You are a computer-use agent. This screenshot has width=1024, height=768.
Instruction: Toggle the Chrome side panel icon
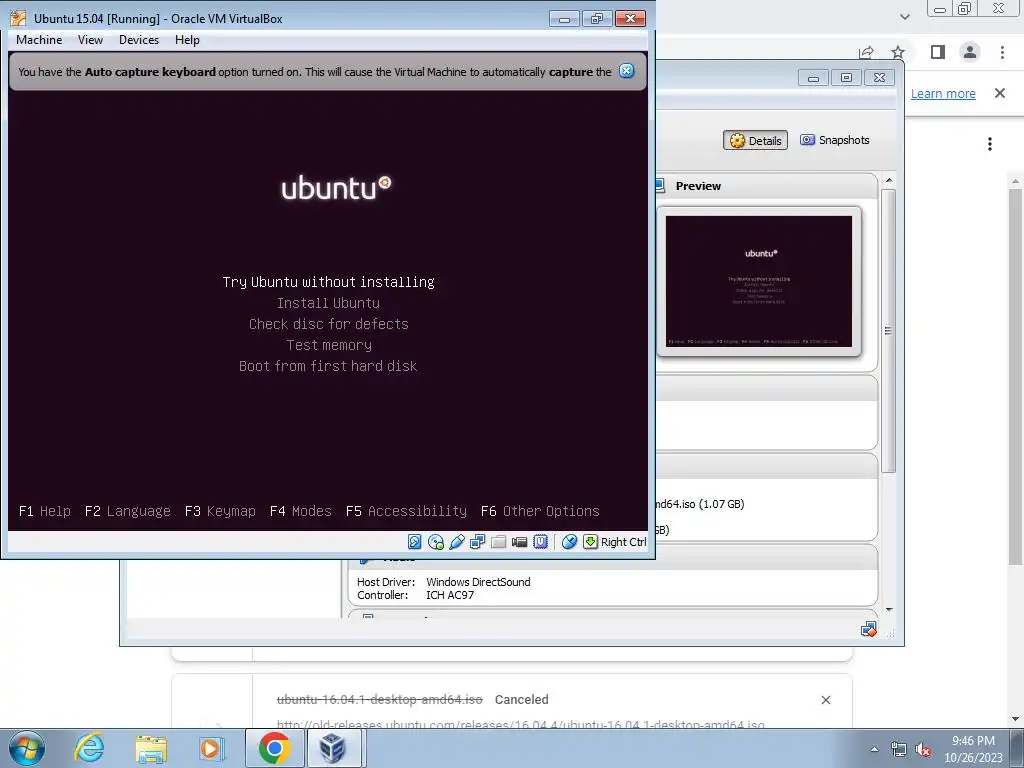pyautogui.click(x=938, y=52)
